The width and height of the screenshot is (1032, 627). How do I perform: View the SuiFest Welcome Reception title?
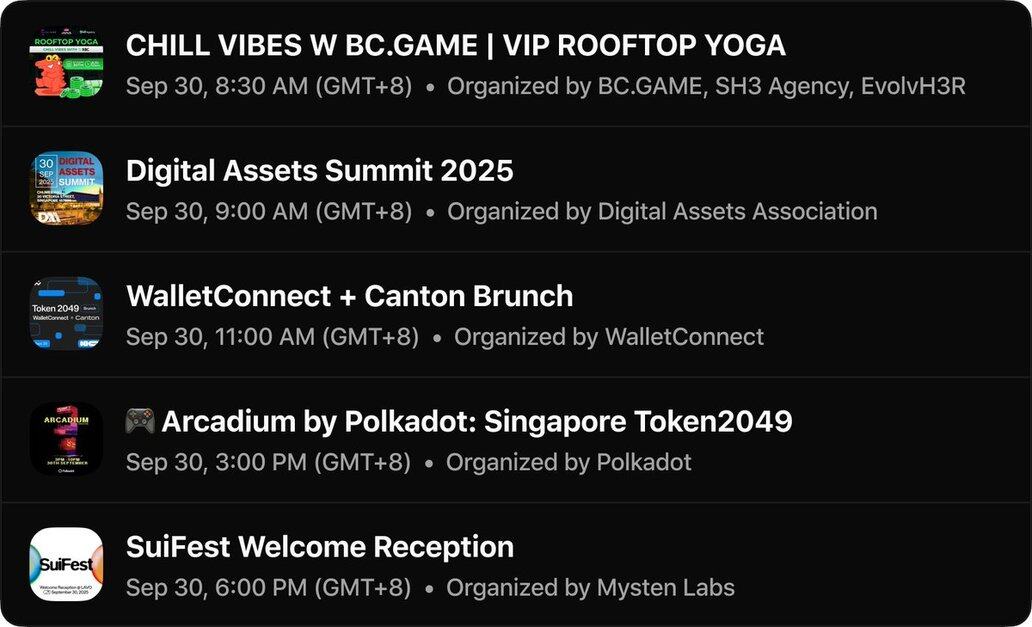point(320,547)
